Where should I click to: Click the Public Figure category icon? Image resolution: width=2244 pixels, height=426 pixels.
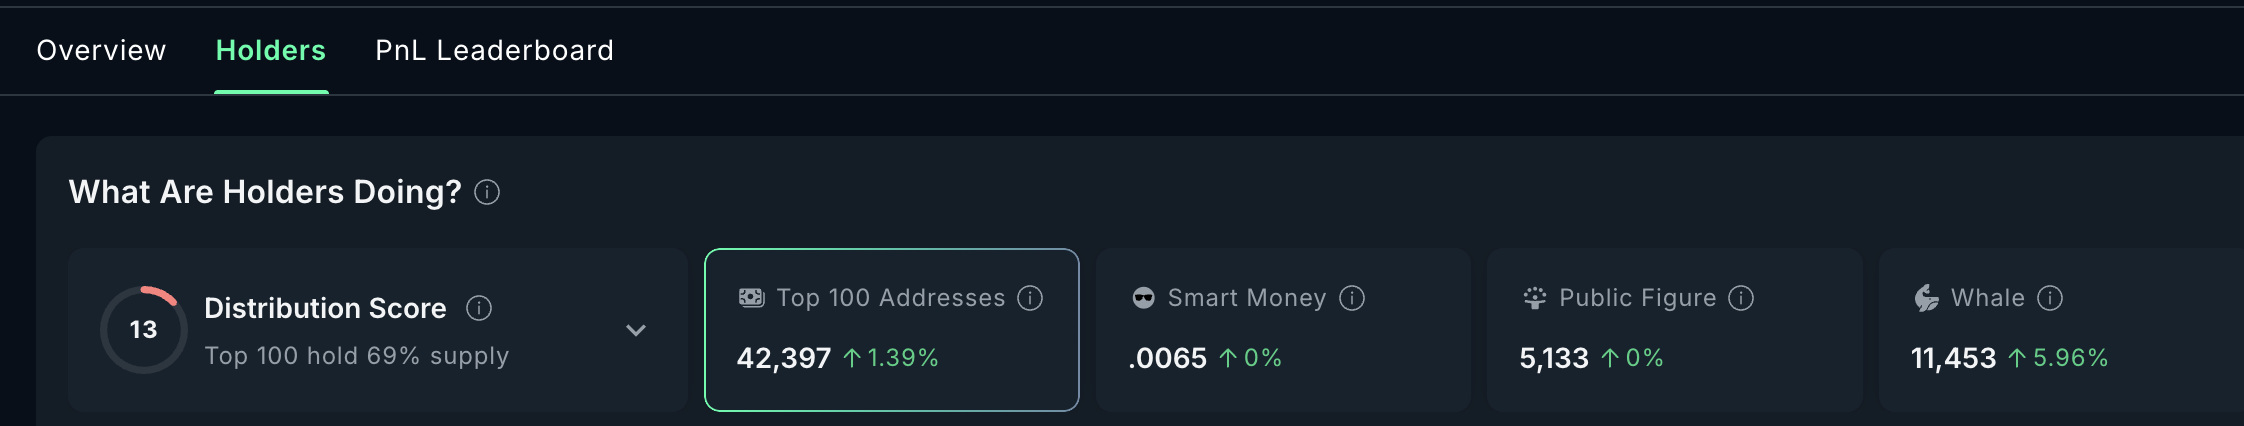[1534, 298]
